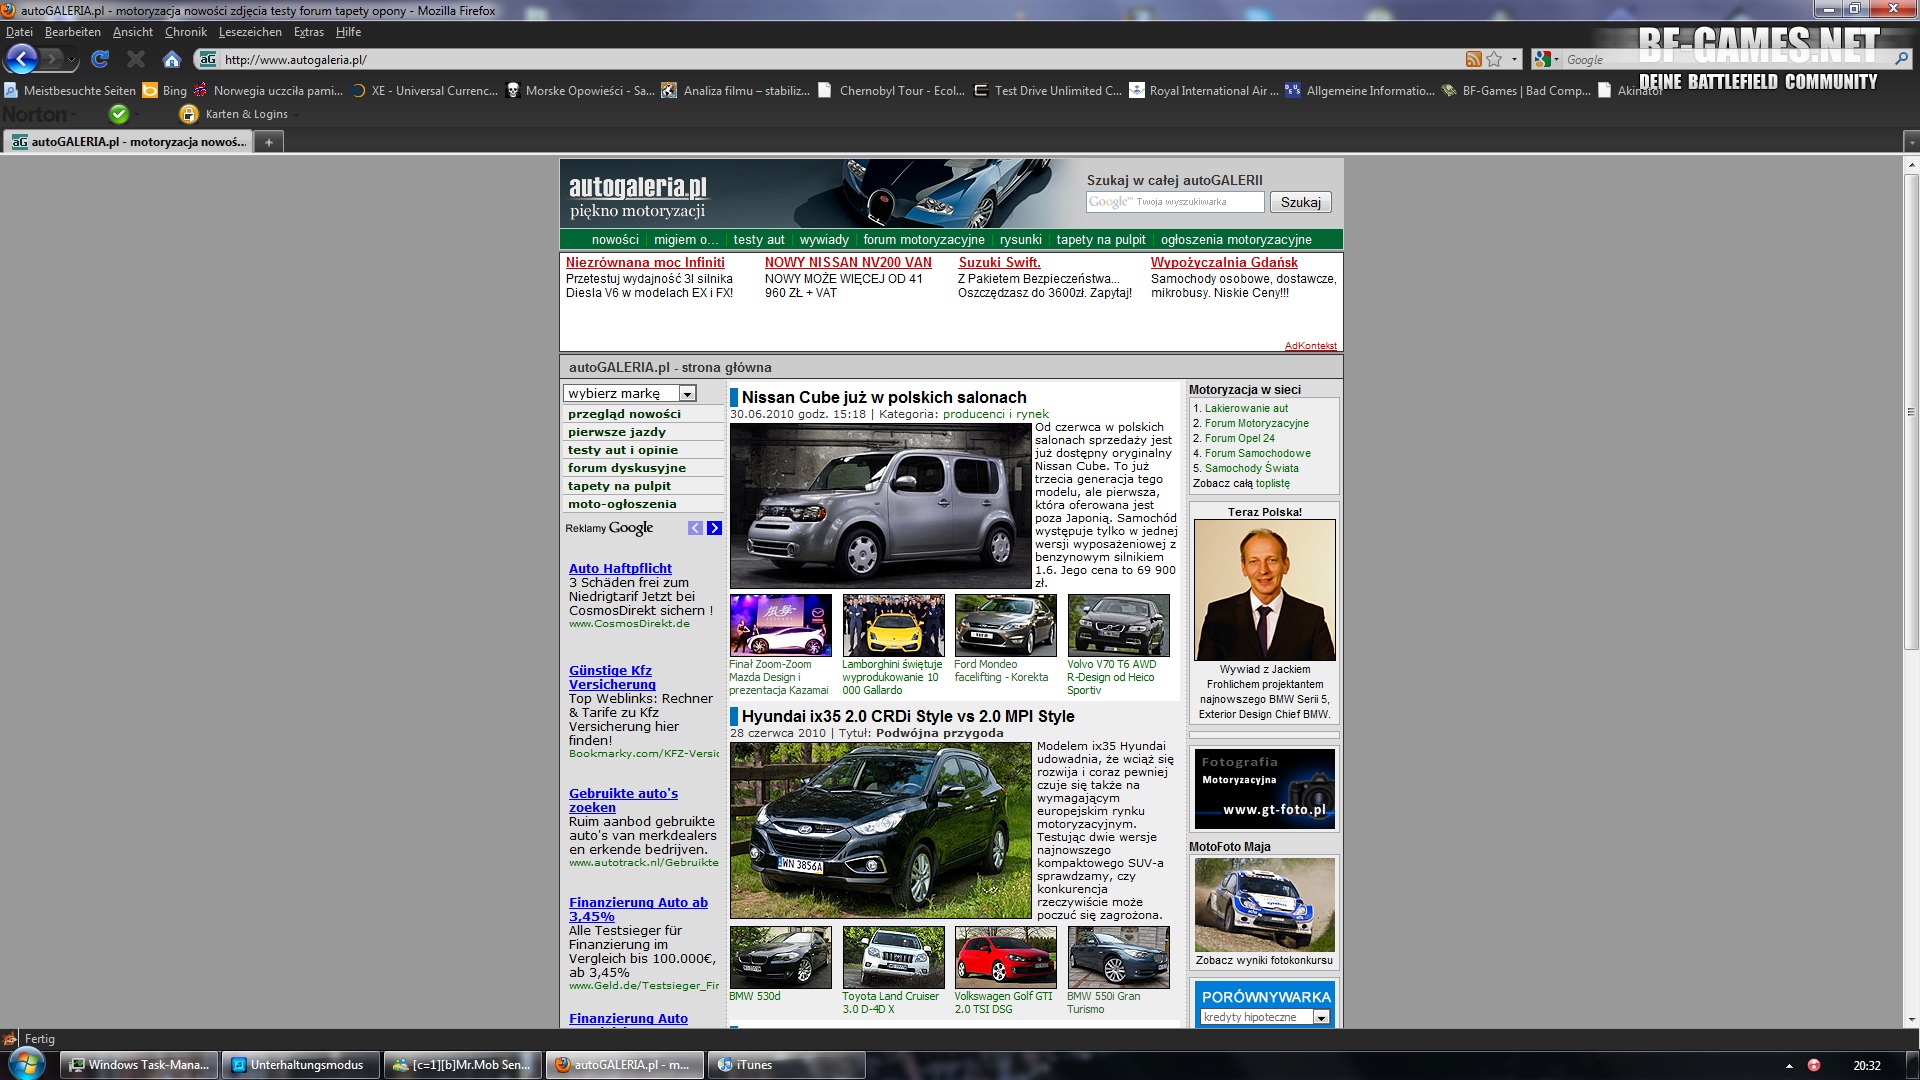Viewport: 1920px width, 1080px height.
Task: Open the Volvo V70 T6 AWD thumbnail
Action: [1118, 625]
